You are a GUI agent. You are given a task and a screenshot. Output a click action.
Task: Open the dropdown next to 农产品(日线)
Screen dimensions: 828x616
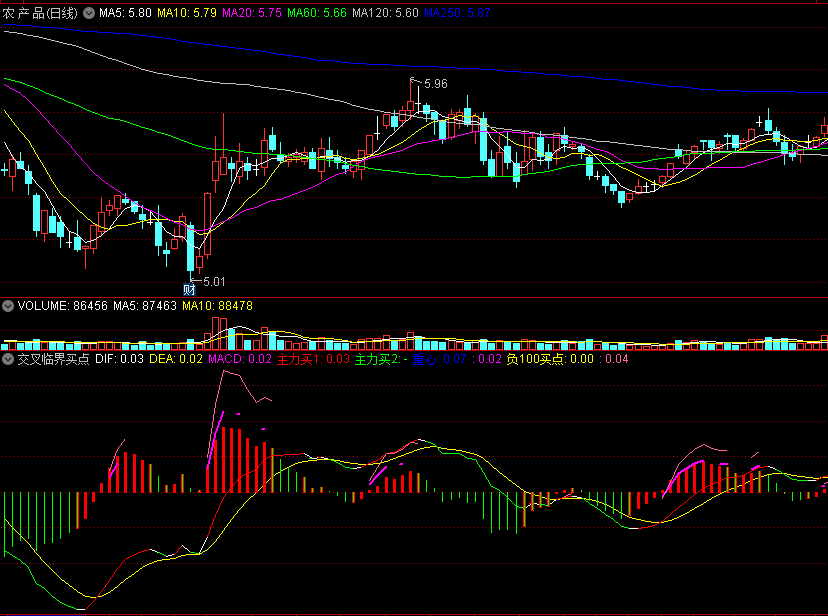point(89,13)
